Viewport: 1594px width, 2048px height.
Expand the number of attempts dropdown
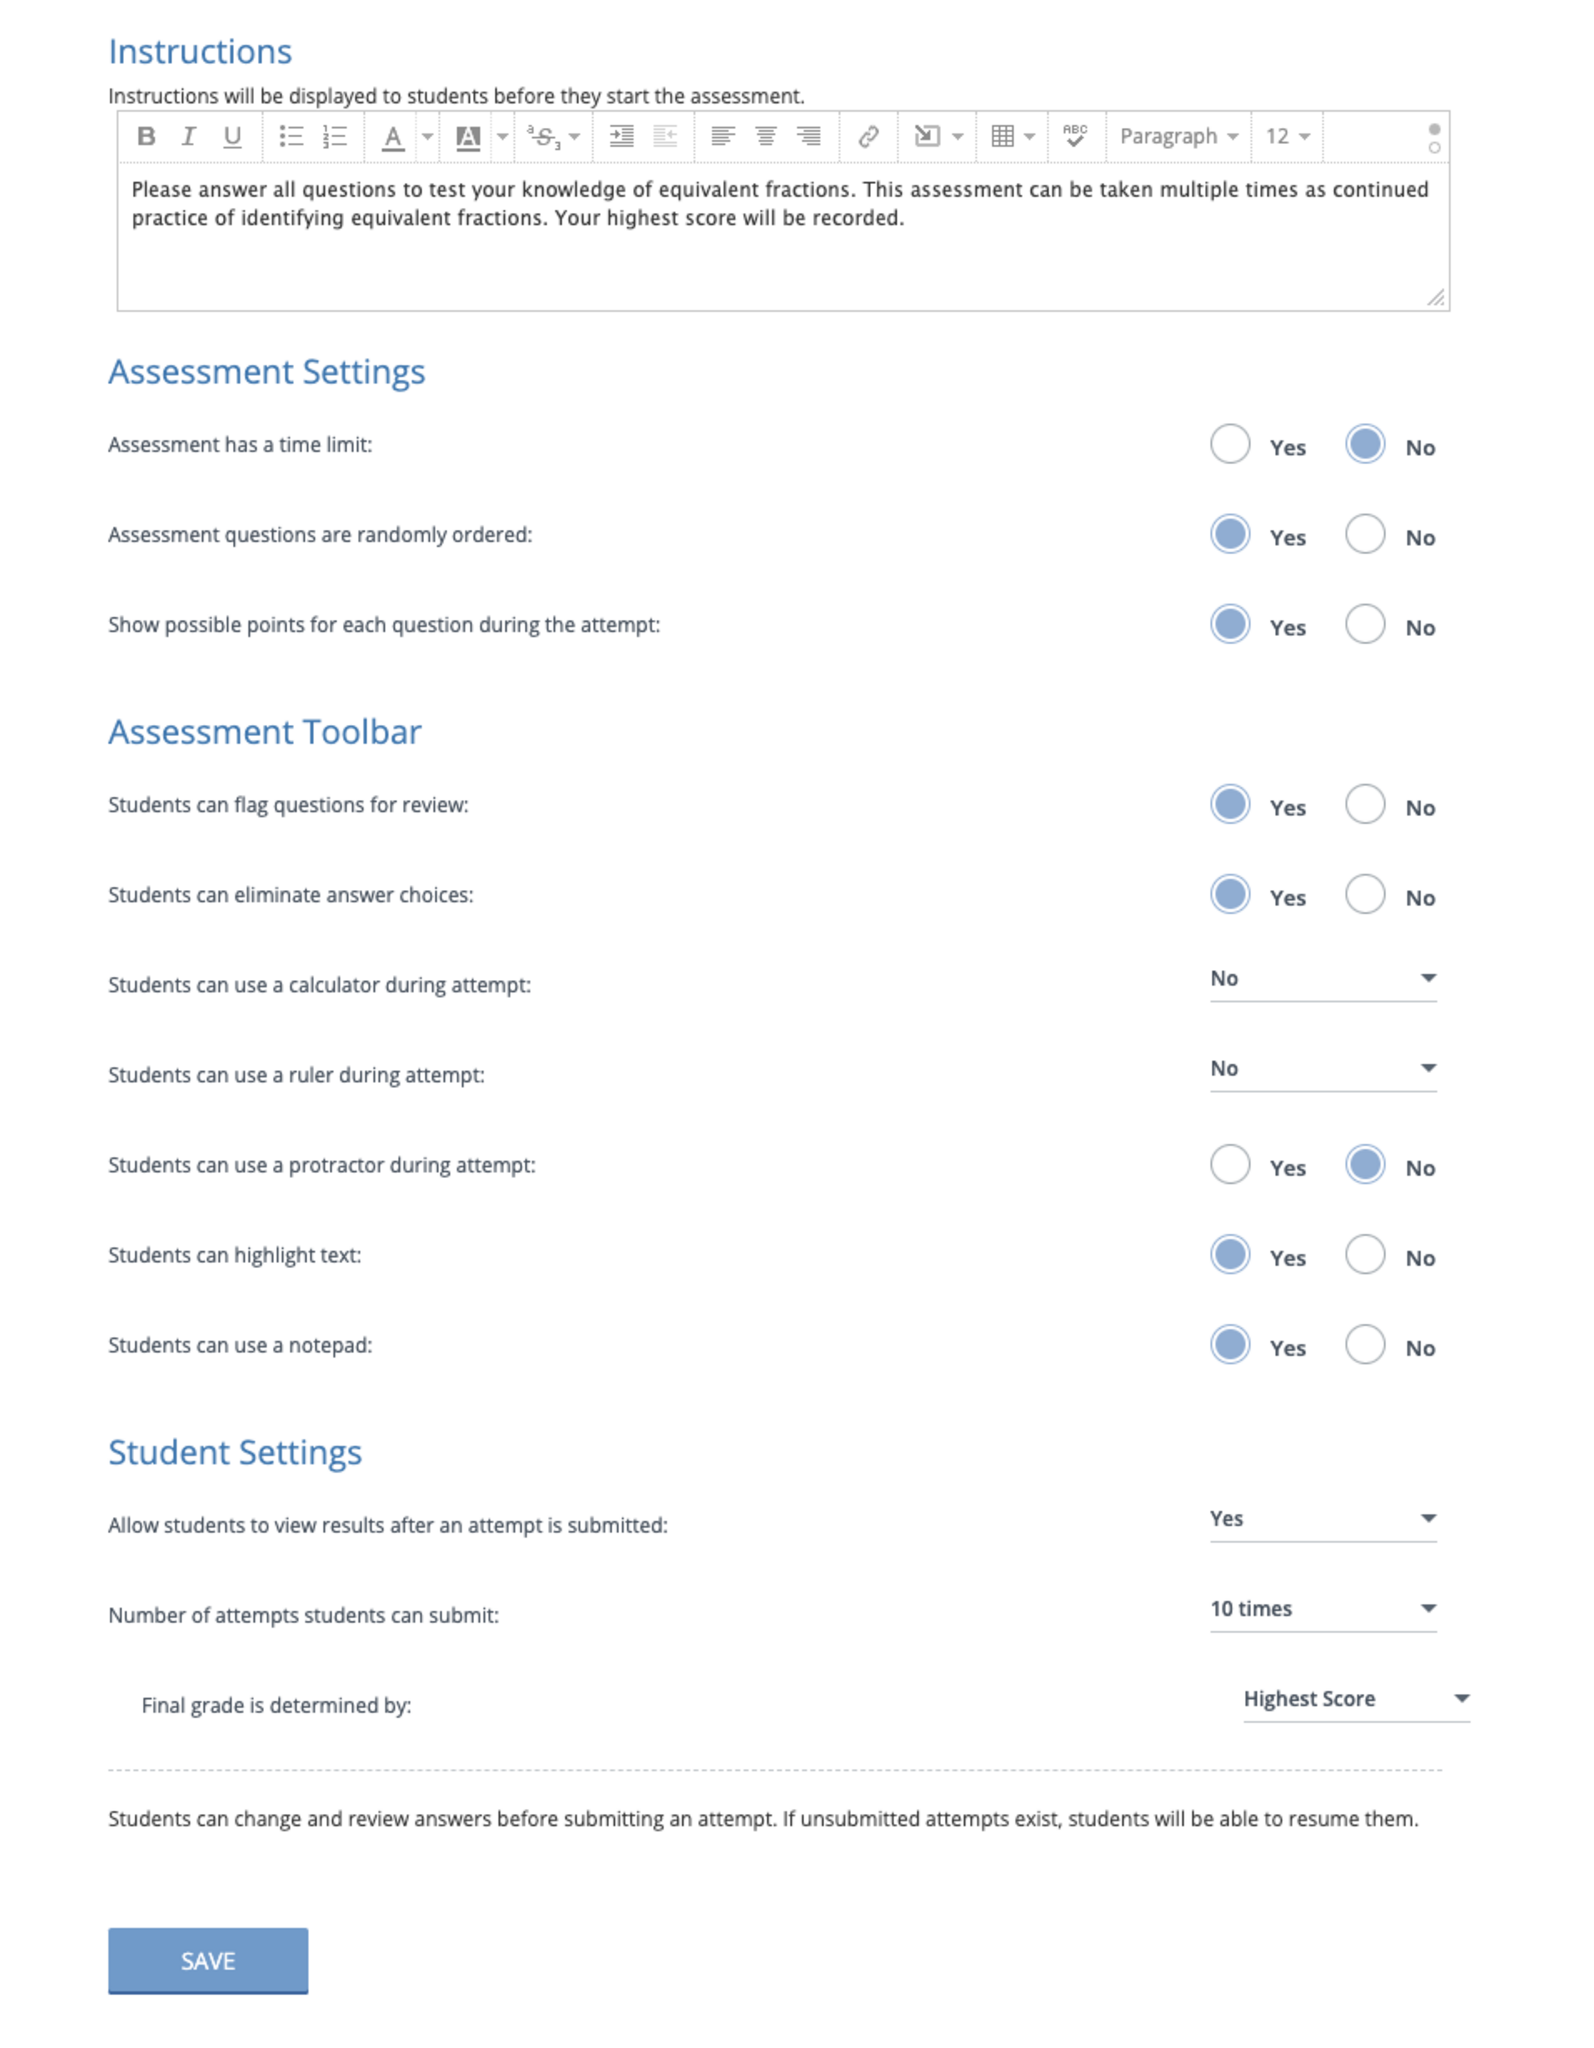[x=1323, y=1609]
